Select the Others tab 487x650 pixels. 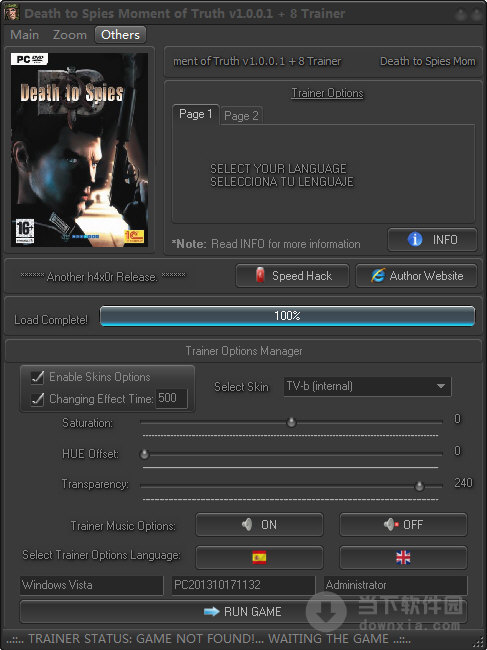click(x=120, y=35)
